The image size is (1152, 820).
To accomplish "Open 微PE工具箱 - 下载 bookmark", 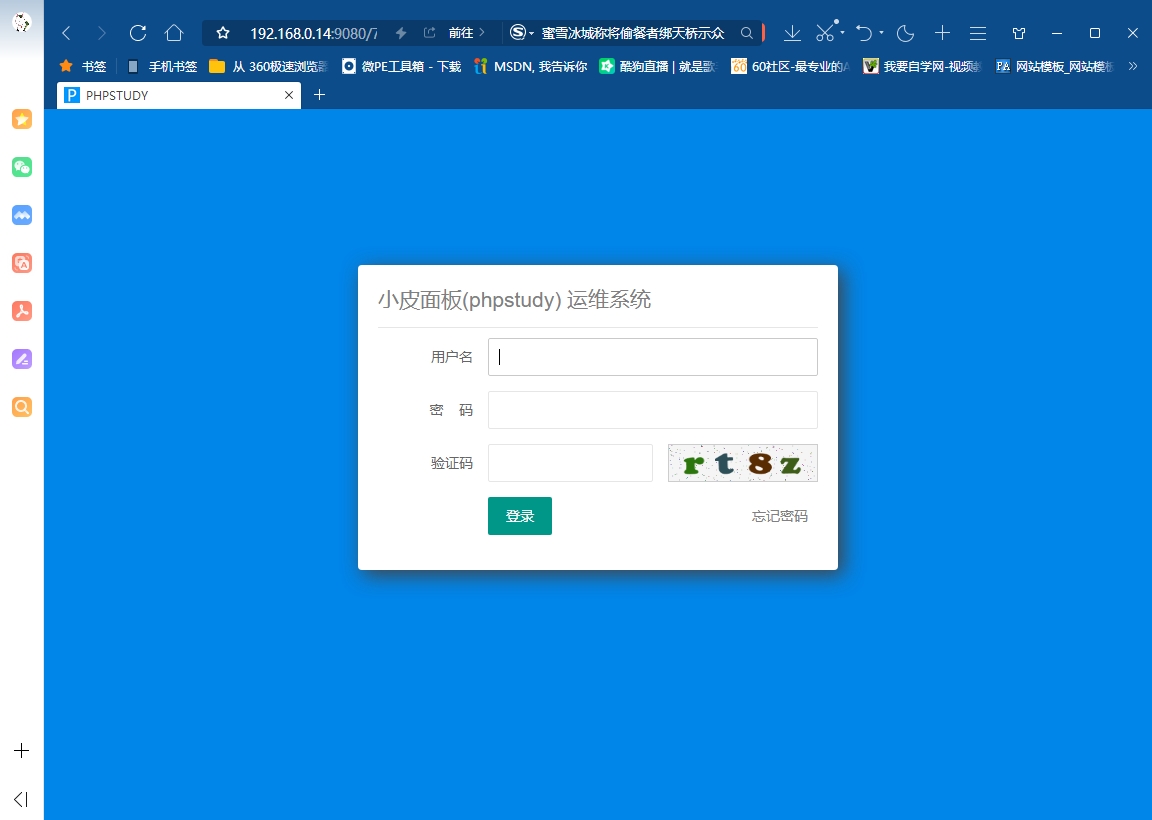I will (x=402, y=66).
